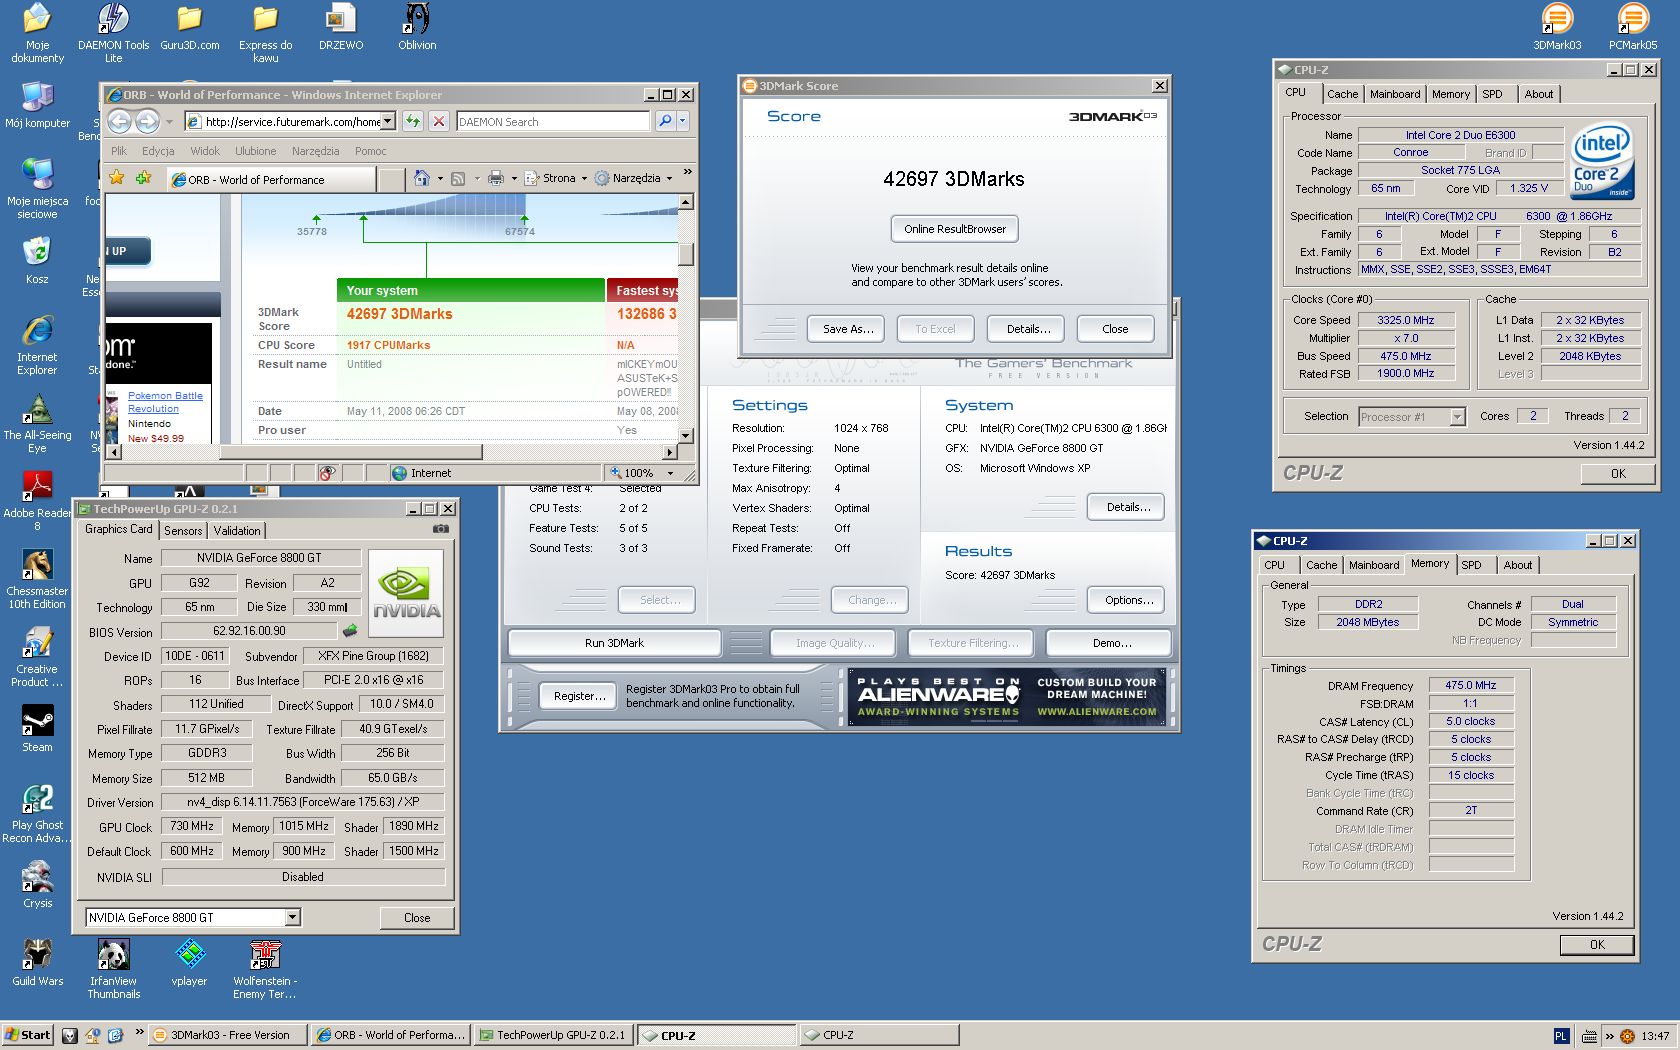Click Details button in System section

click(1128, 507)
